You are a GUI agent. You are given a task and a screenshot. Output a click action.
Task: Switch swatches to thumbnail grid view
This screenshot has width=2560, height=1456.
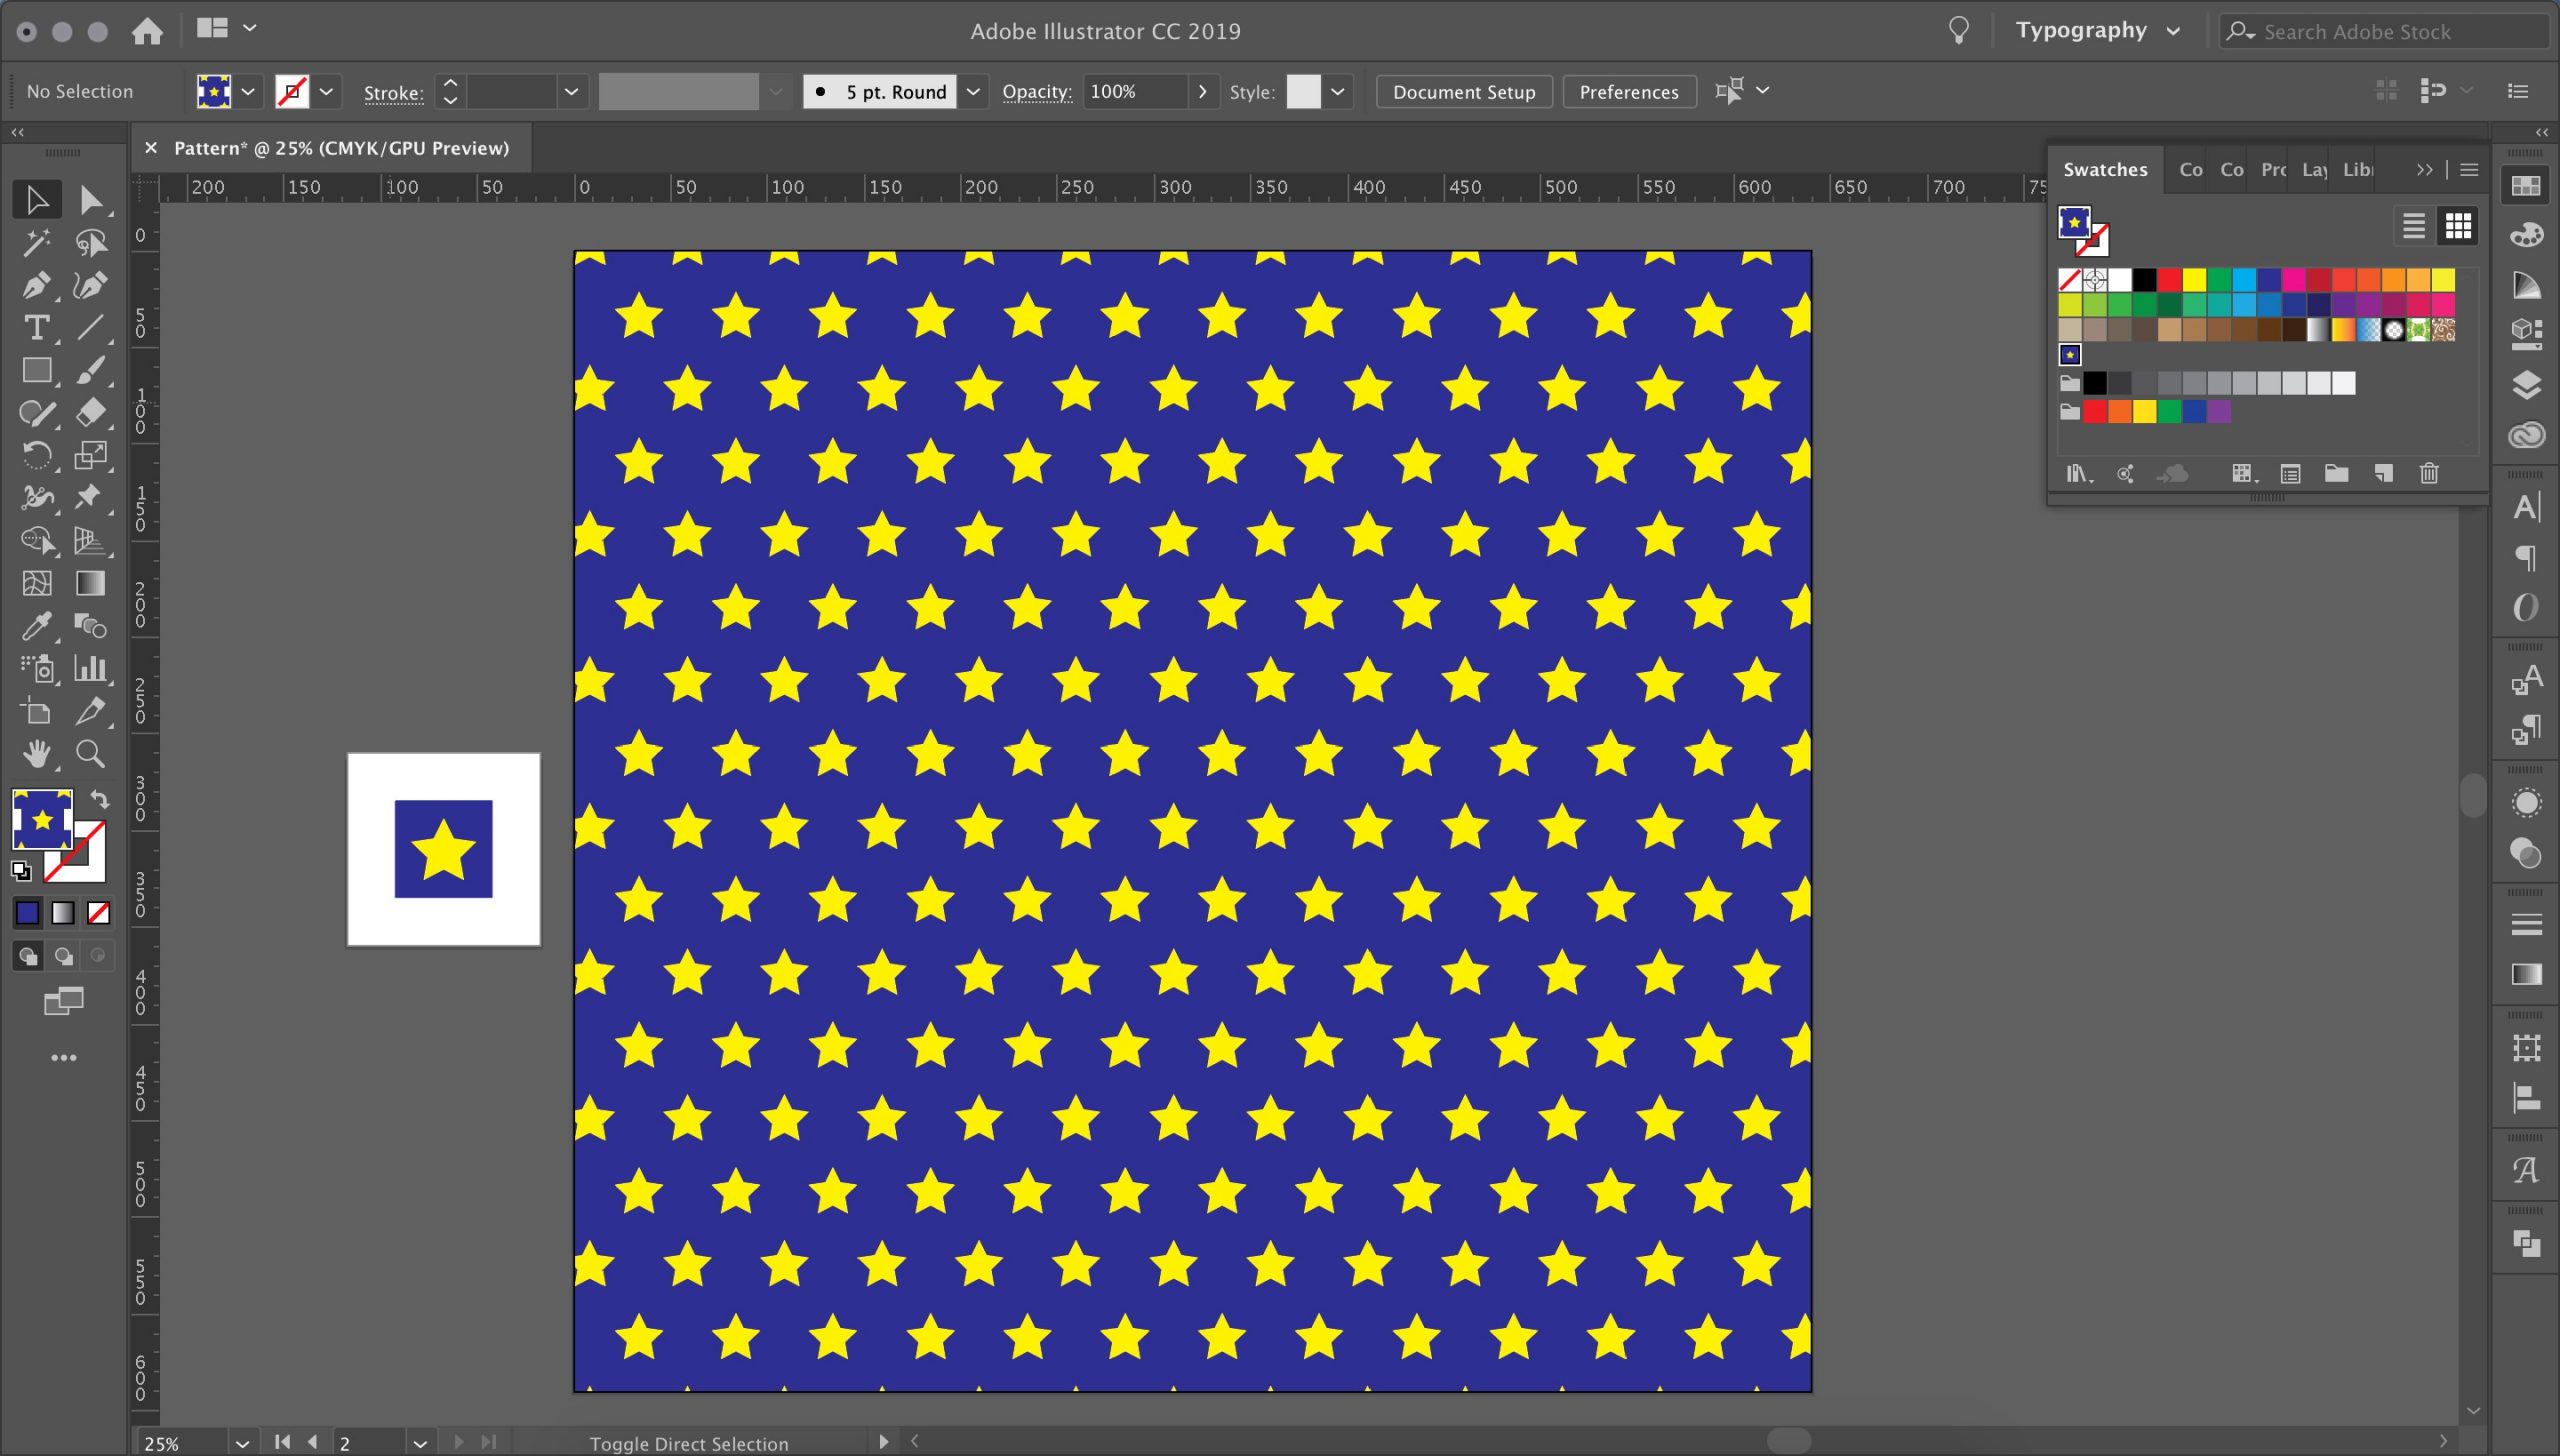(x=2458, y=227)
